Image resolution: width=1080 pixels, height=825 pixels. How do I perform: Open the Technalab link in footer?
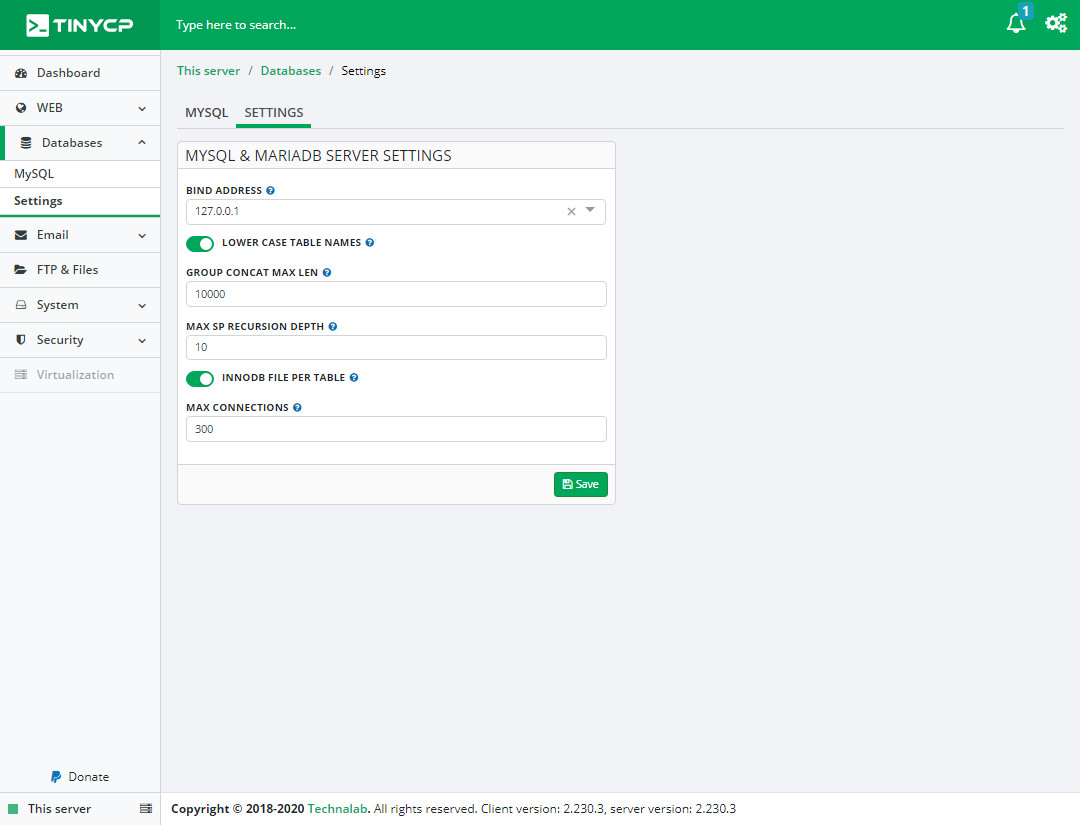pos(338,808)
